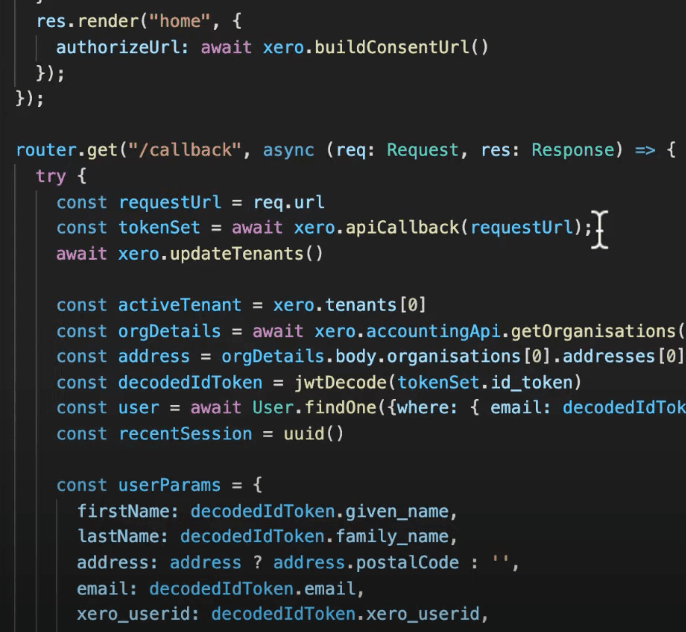Click postalCode in the address ternary
Screen dimensions: 686x632
pos(407,562)
